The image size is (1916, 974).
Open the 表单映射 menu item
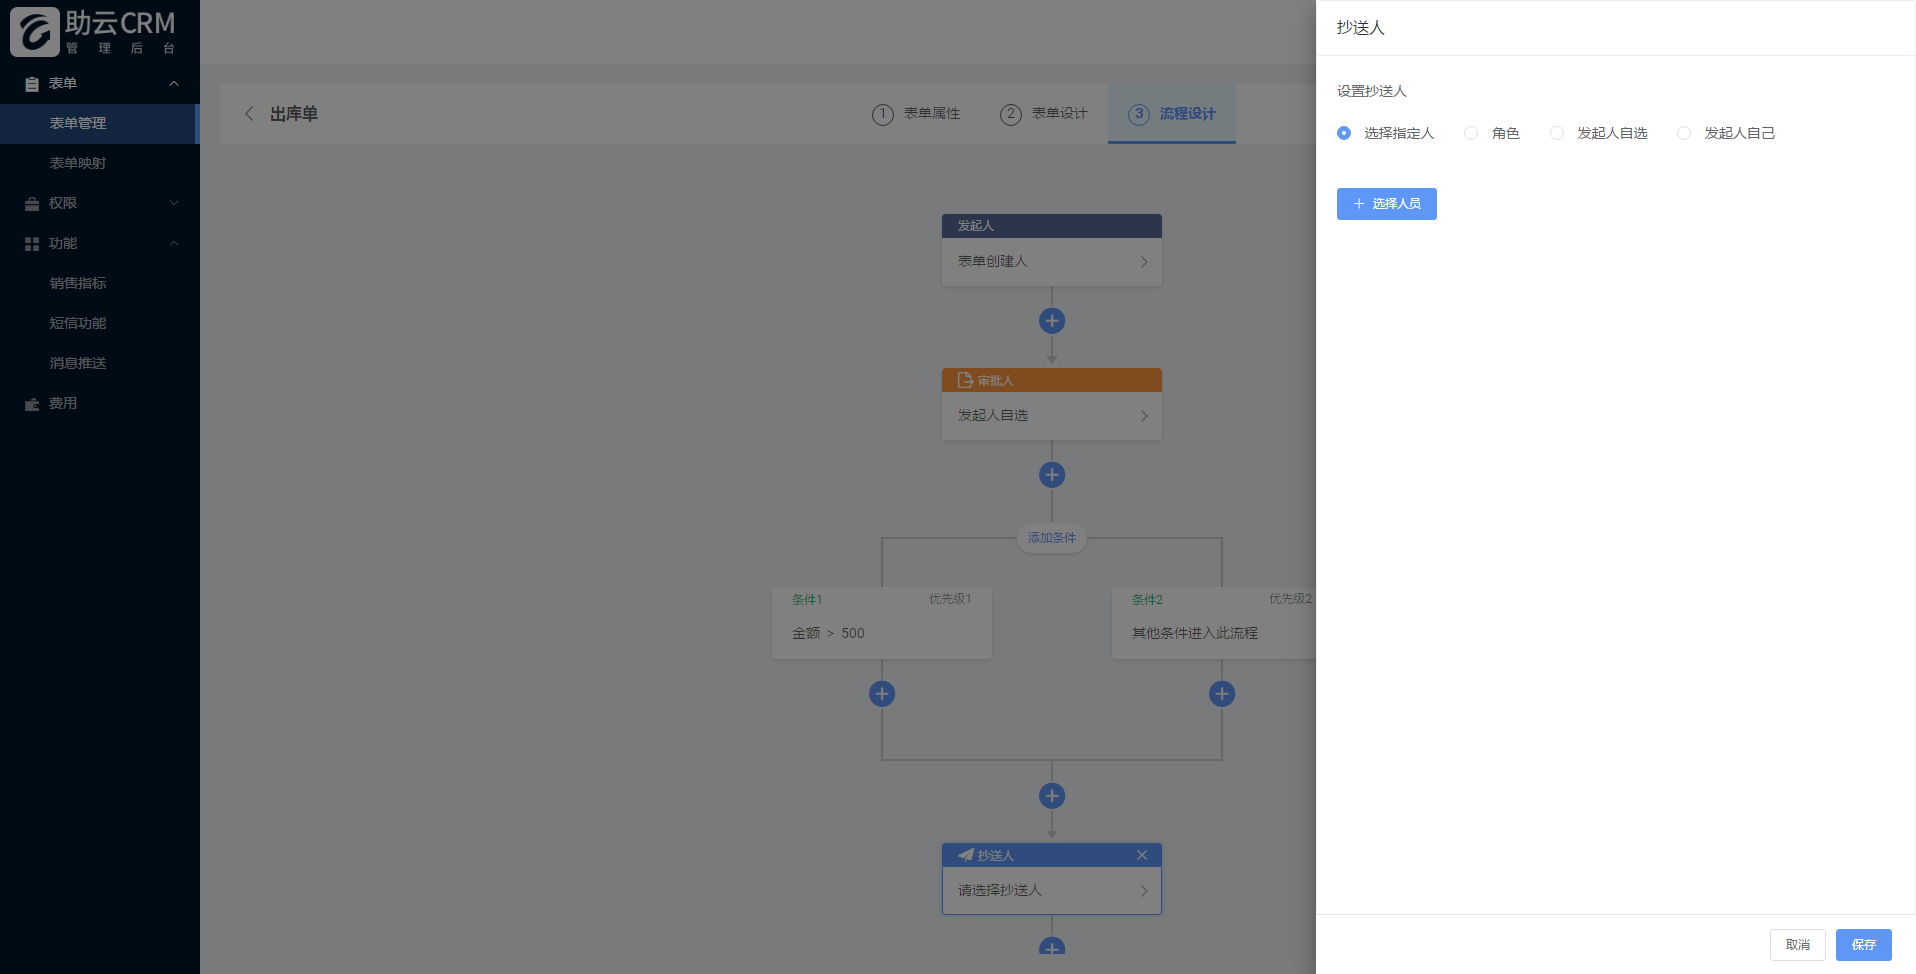point(78,163)
